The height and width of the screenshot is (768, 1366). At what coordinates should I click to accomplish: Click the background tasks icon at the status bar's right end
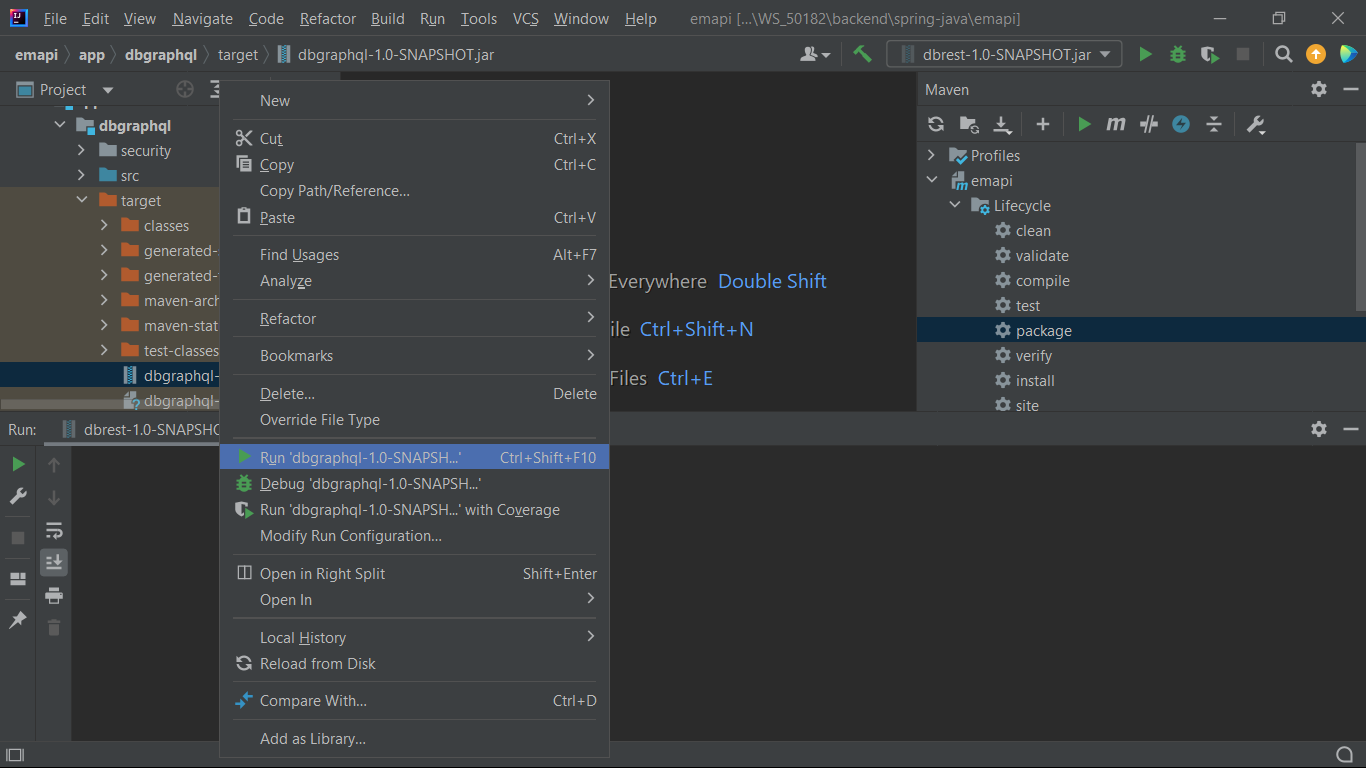(1345, 754)
